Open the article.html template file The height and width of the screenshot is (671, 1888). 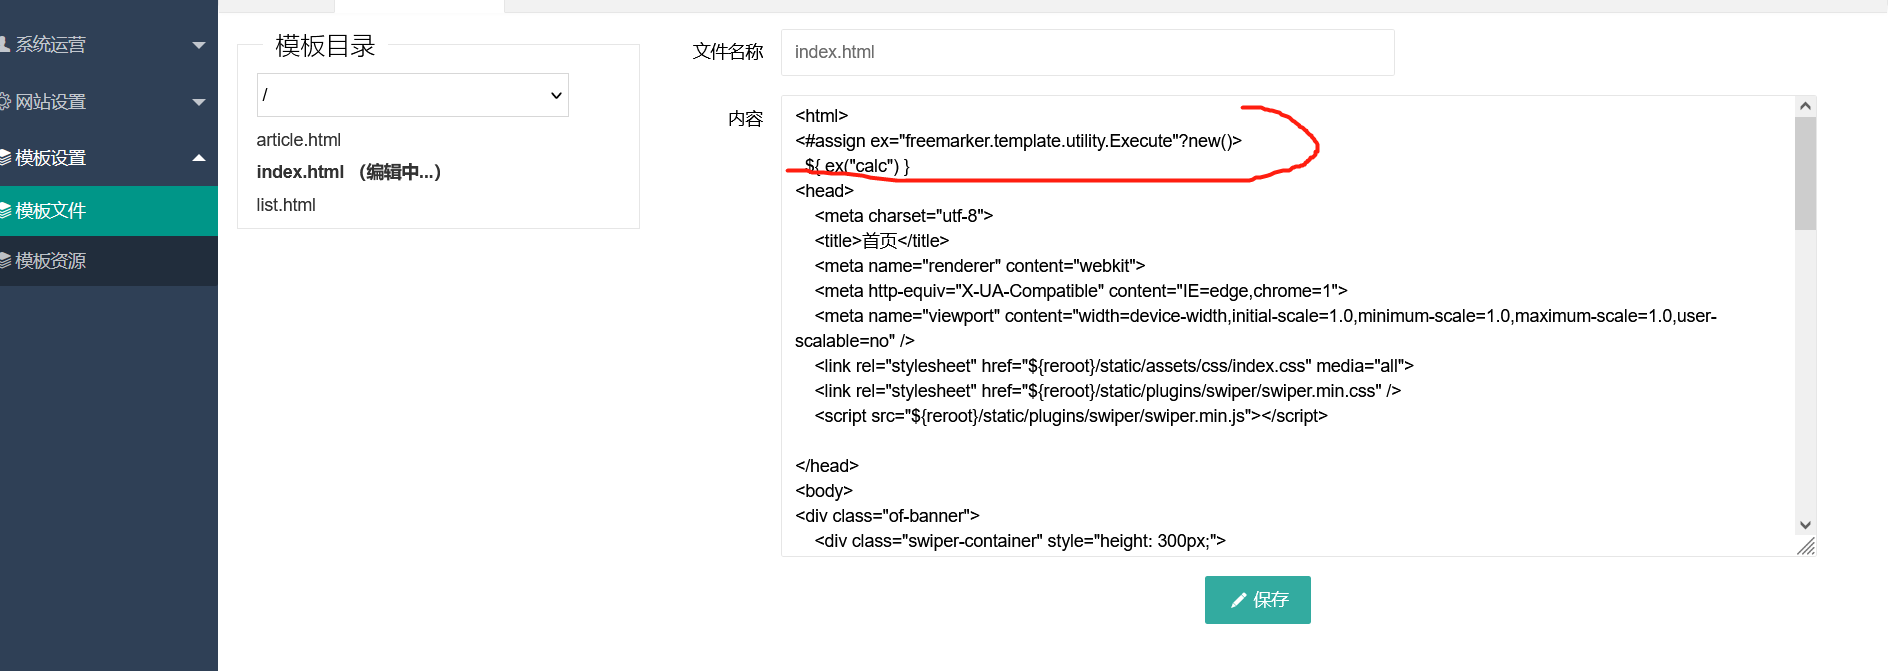(298, 140)
